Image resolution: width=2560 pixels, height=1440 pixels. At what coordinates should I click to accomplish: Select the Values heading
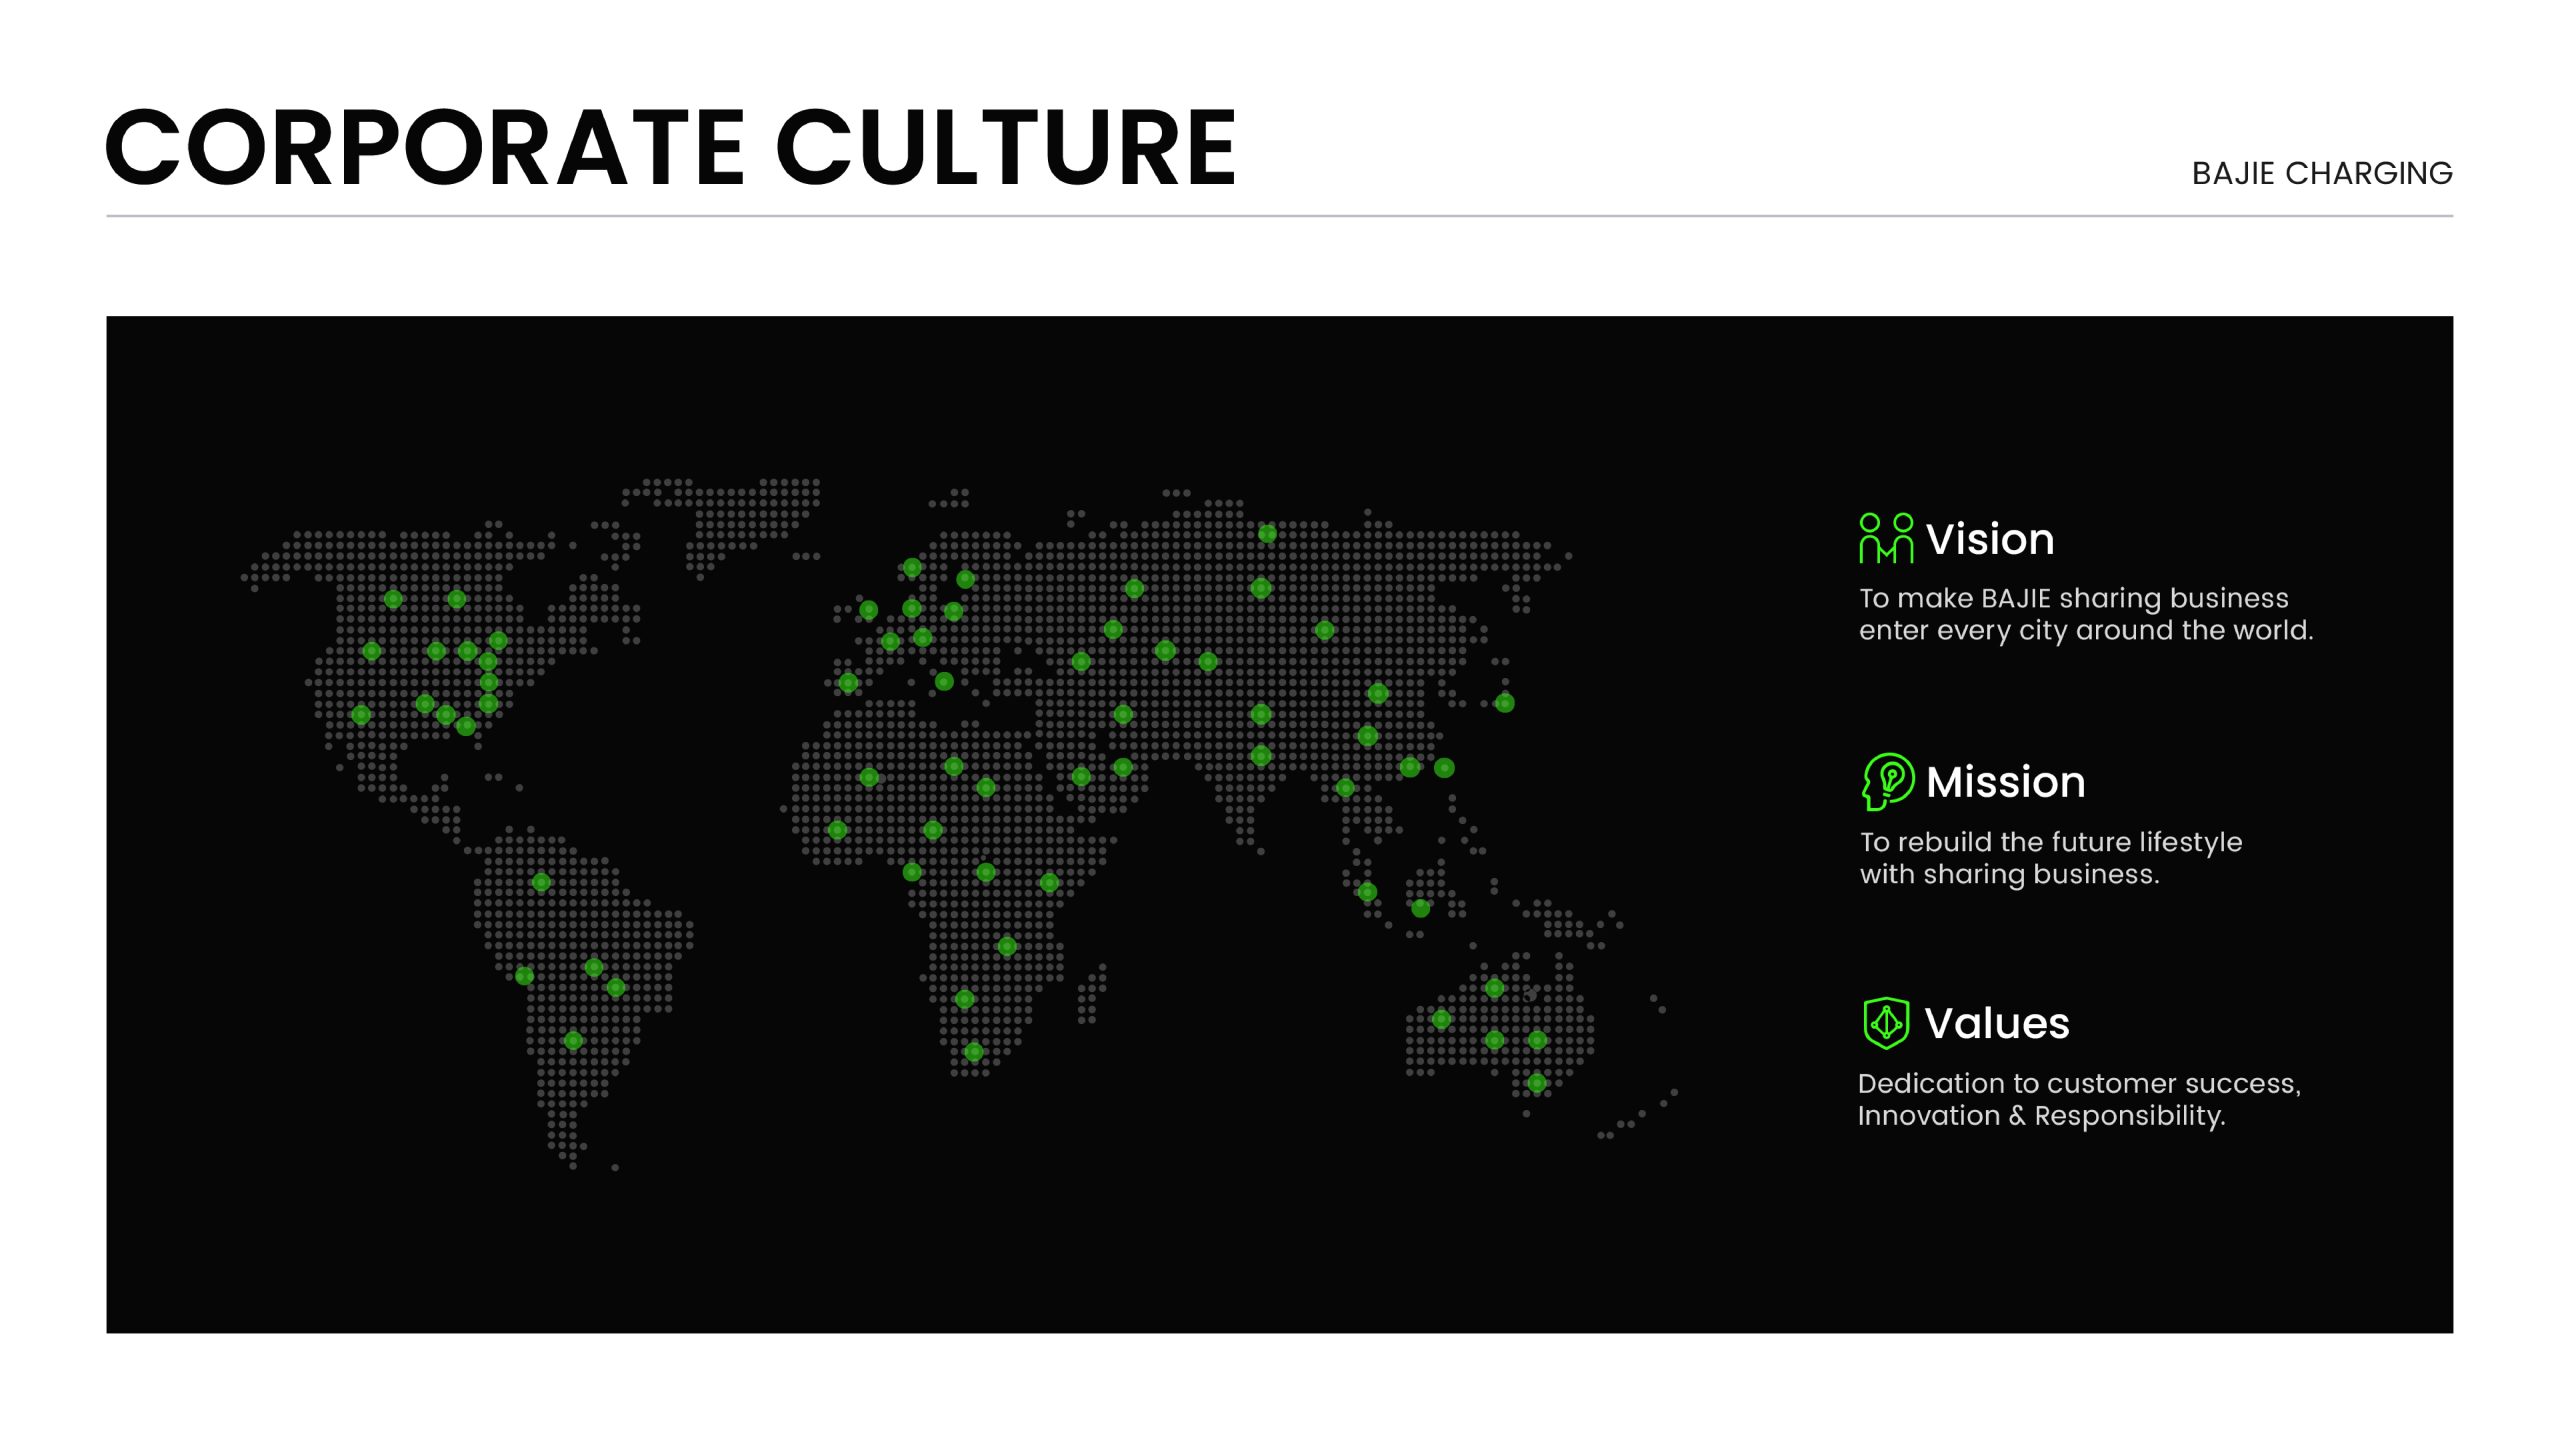(x=1997, y=1023)
